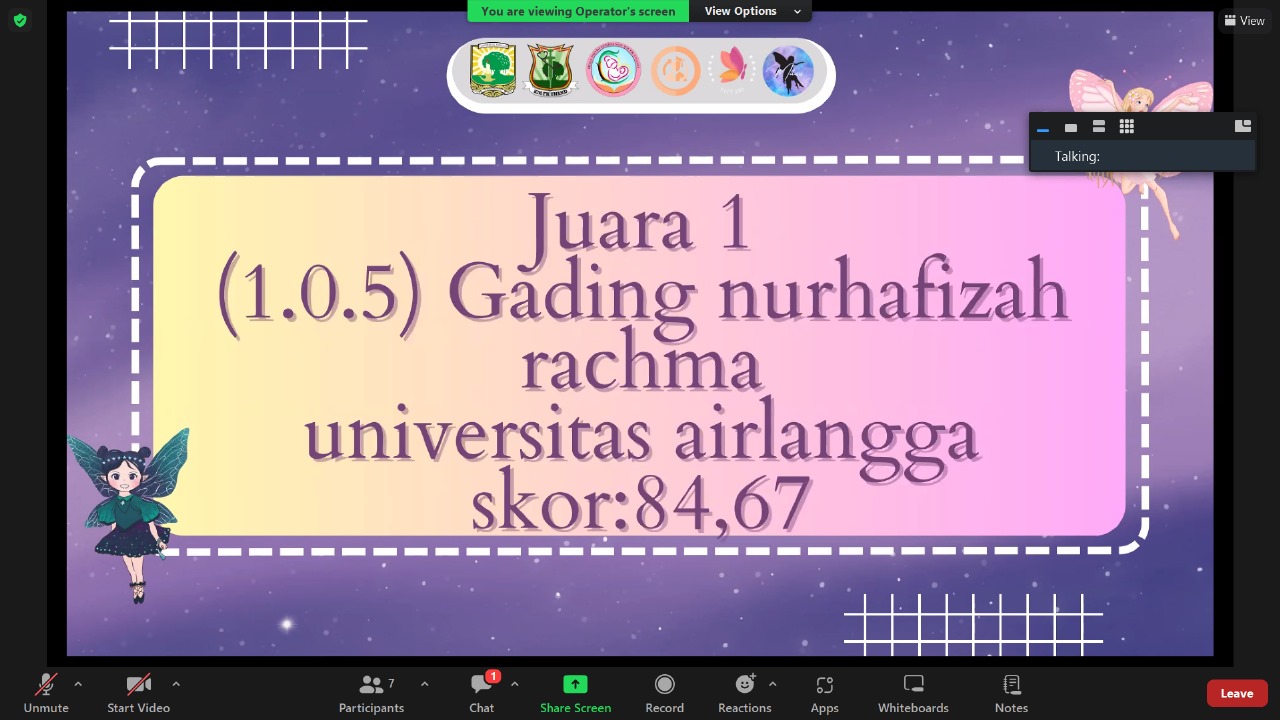Click the green Share Screen button

[x=575, y=693]
